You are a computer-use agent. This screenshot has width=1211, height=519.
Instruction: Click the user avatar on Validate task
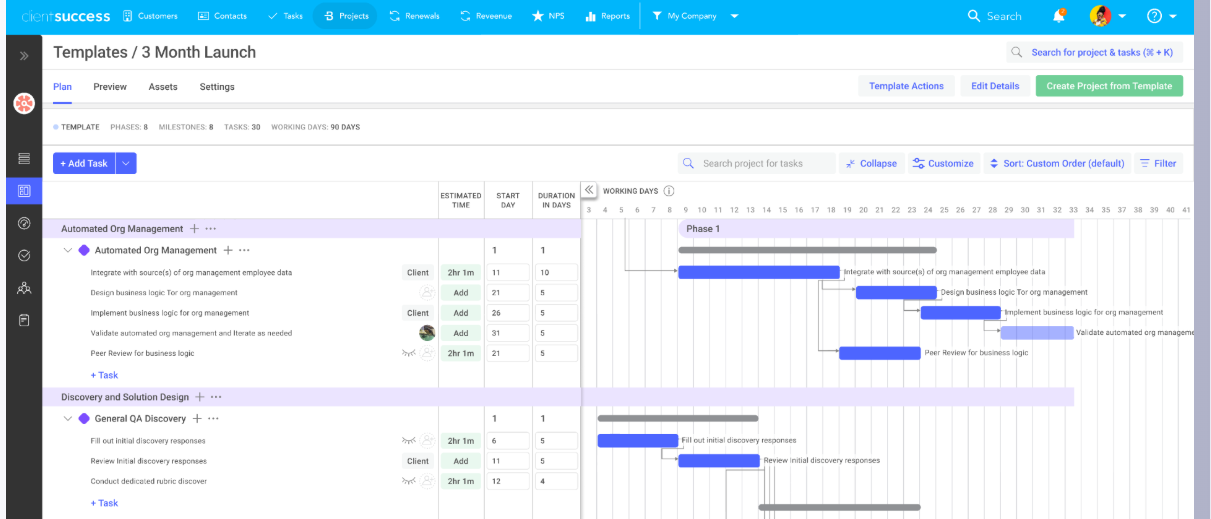coord(427,333)
